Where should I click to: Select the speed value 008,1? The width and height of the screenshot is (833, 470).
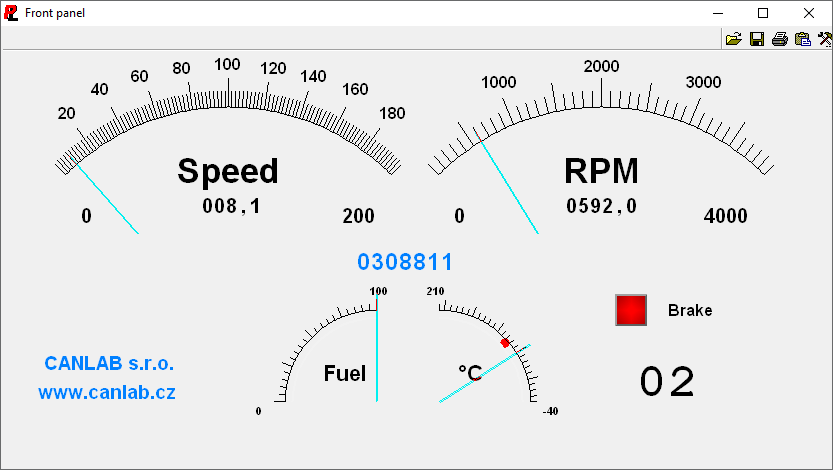pos(232,206)
